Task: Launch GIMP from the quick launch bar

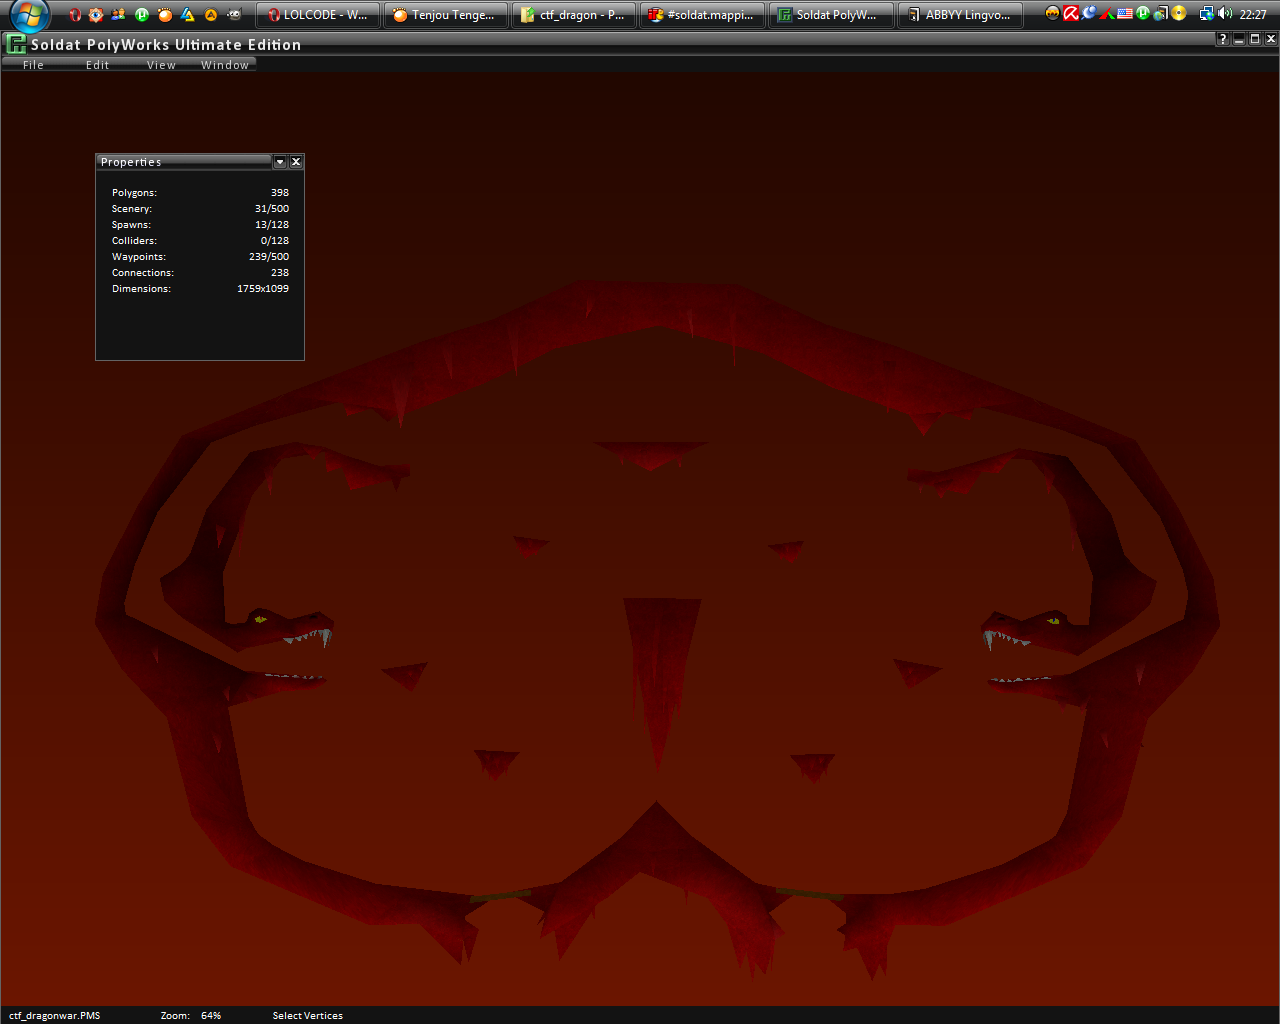Action: pyautogui.click(x=234, y=15)
